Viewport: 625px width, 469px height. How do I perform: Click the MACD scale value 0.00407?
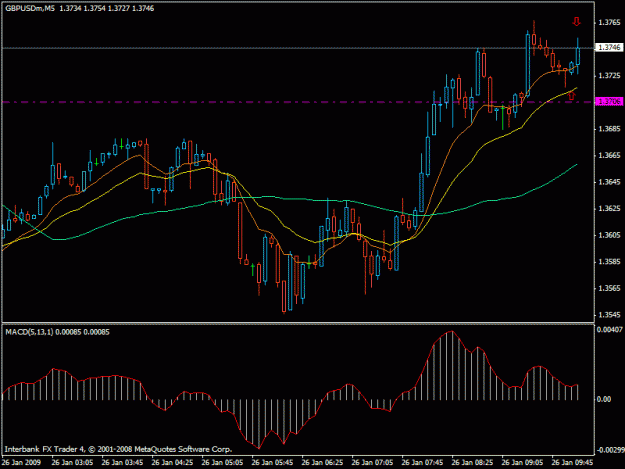click(609, 330)
